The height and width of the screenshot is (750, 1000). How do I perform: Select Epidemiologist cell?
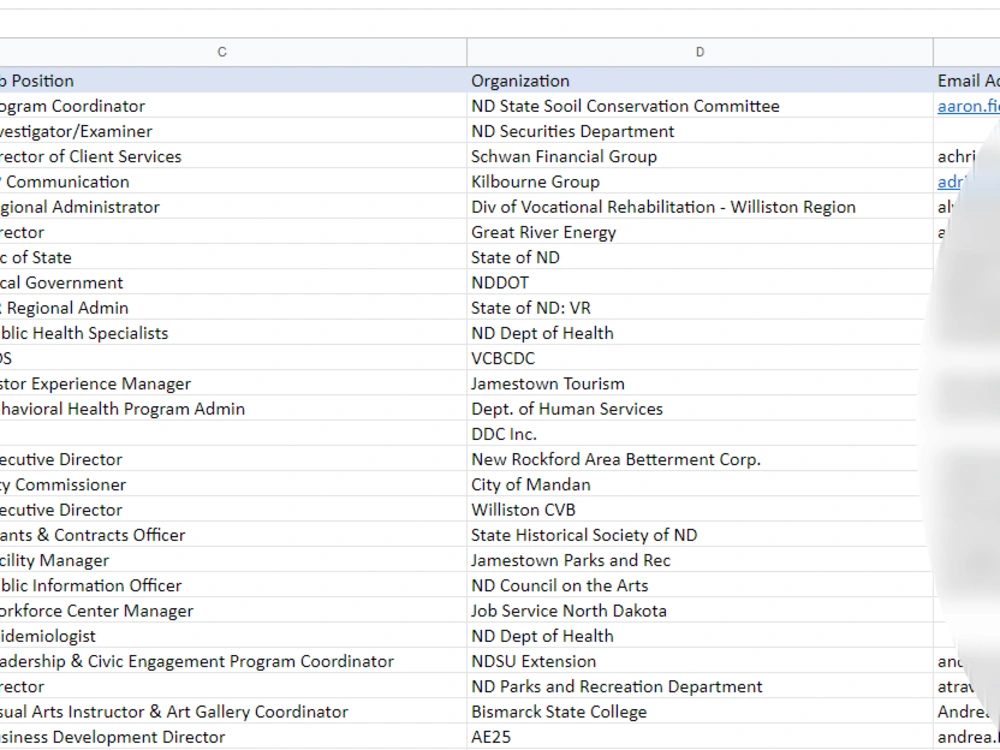click(x=233, y=636)
